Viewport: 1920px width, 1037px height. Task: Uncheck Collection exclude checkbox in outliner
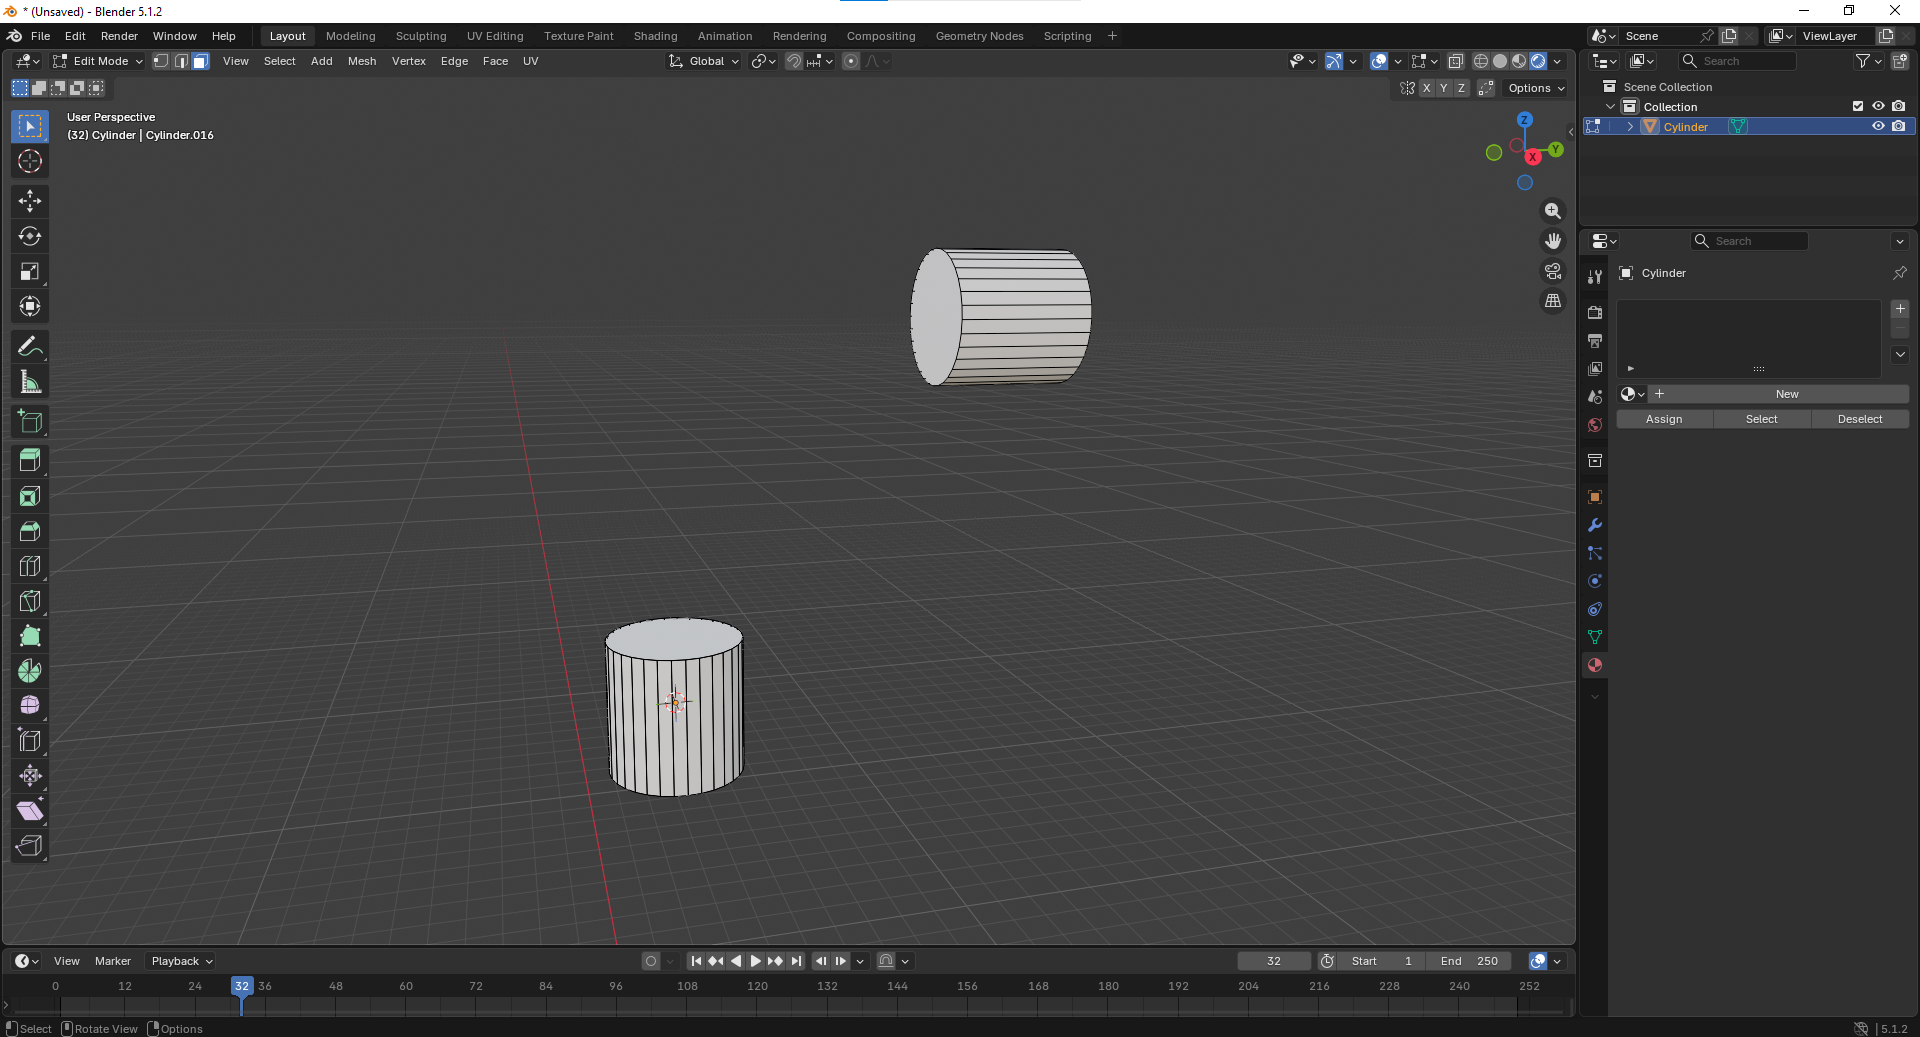pyautogui.click(x=1858, y=106)
